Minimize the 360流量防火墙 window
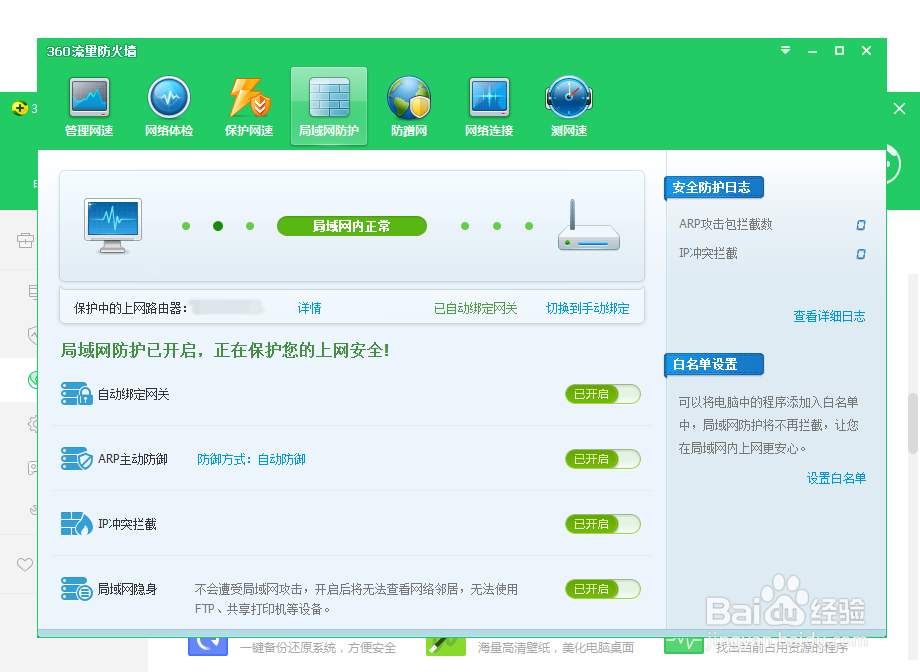The height and width of the screenshot is (672, 920). tap(812, 51)
